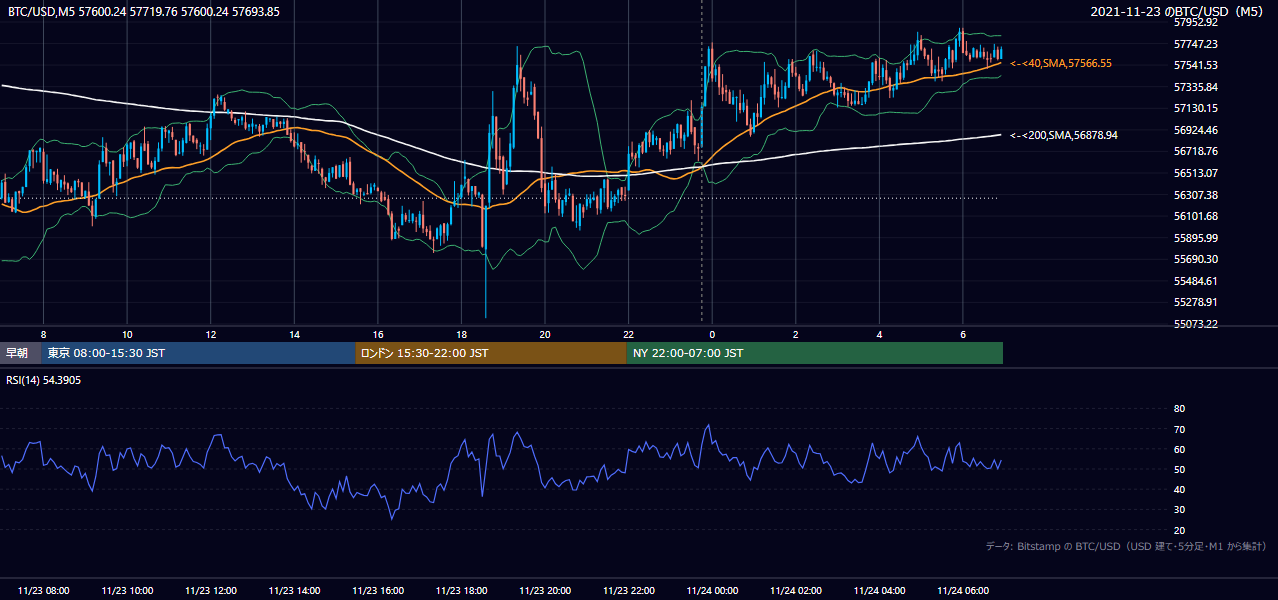
Task: Click RSI scale label 70
Action: coord(1179,429)
